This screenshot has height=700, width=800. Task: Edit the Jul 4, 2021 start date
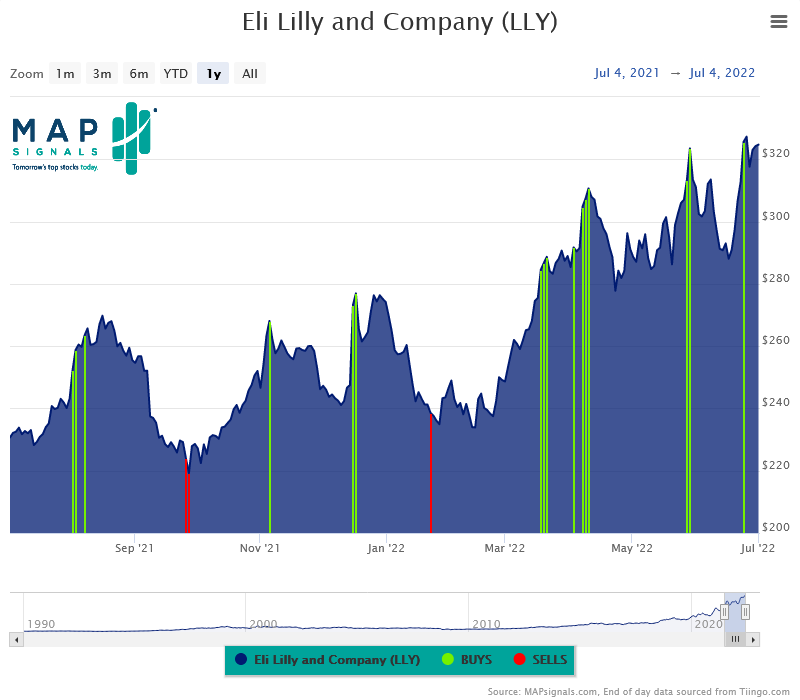[627, 73]
